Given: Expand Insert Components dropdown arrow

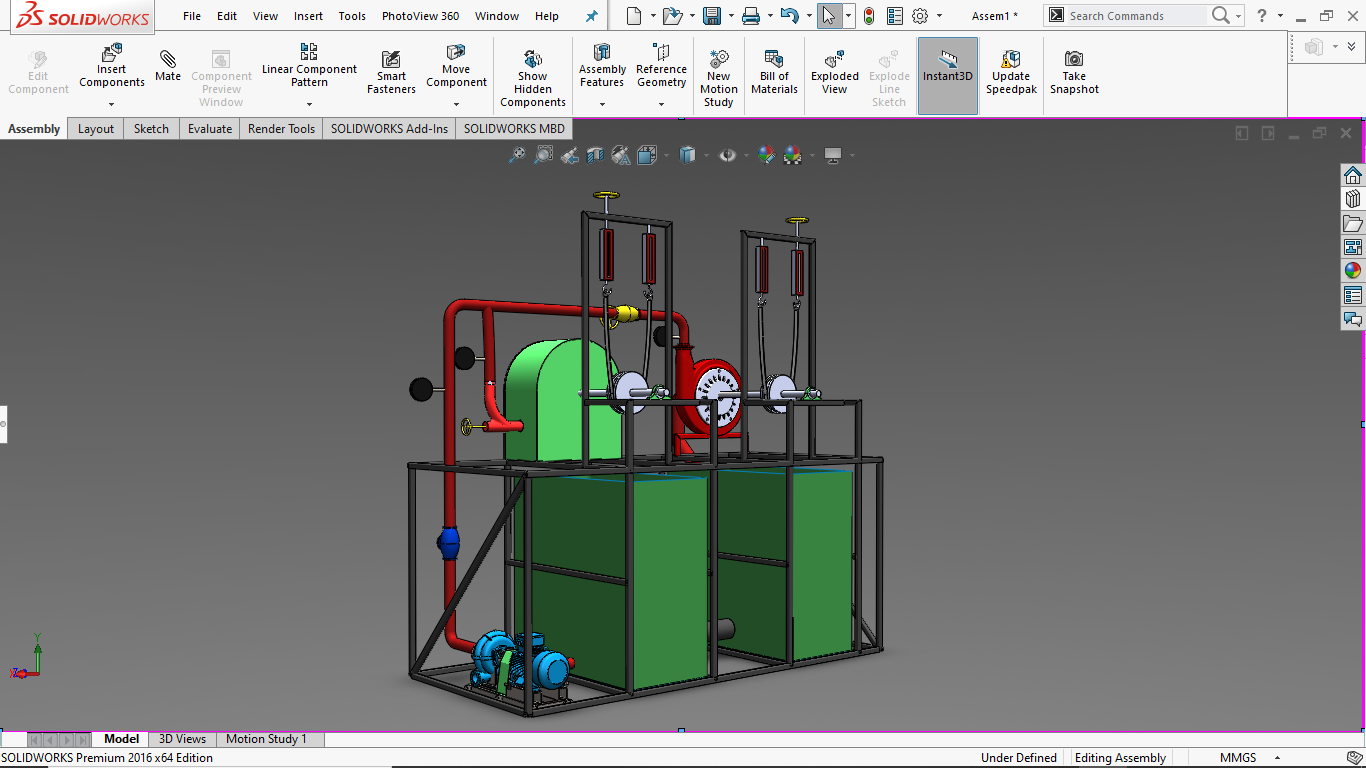Looking at the screenshot, I should tap(112, 104).
